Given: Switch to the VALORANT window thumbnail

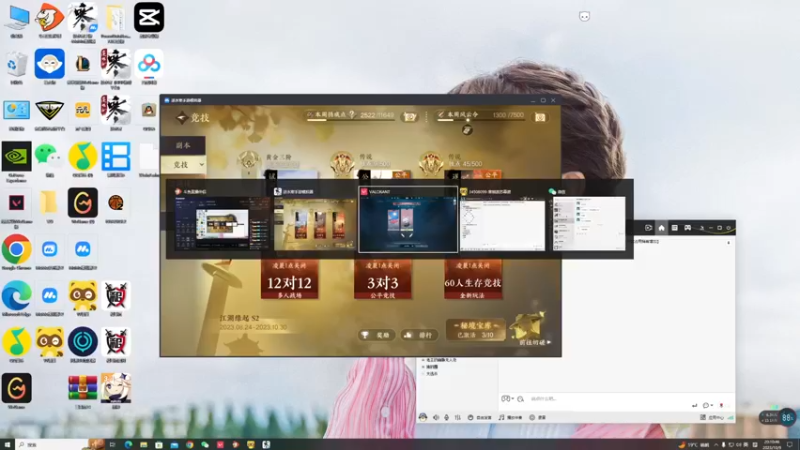Looking at the screenshot, I should click(x=408, y=219).
